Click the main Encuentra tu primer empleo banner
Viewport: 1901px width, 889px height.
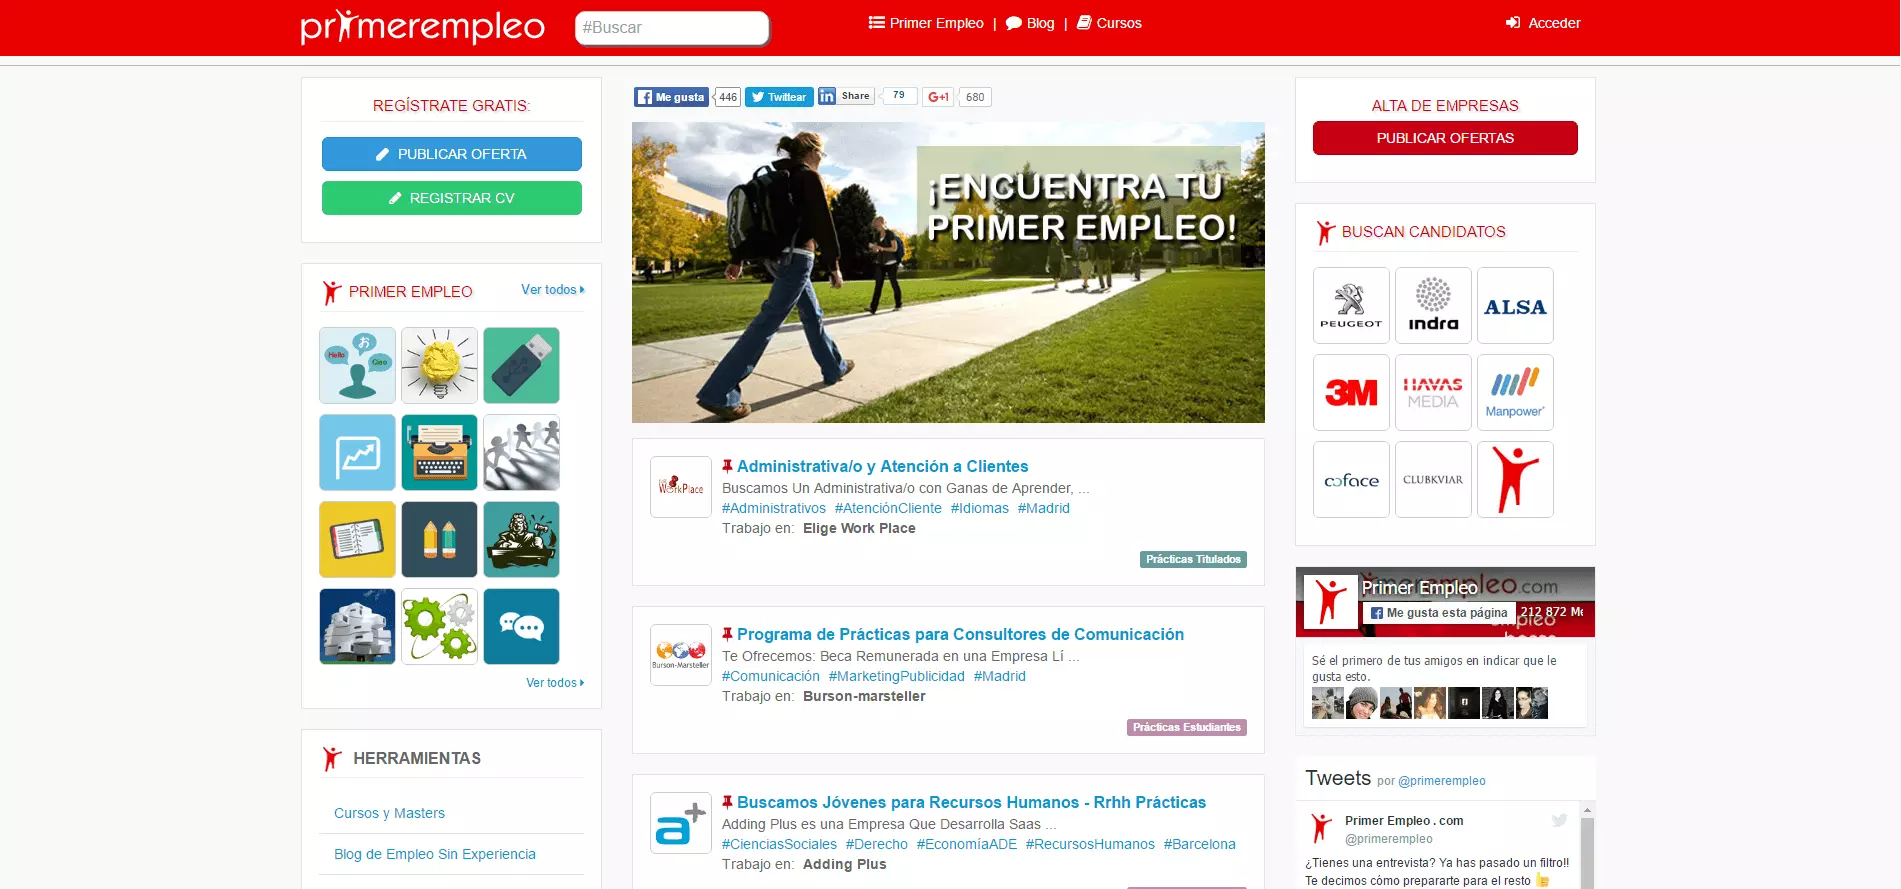948,272
